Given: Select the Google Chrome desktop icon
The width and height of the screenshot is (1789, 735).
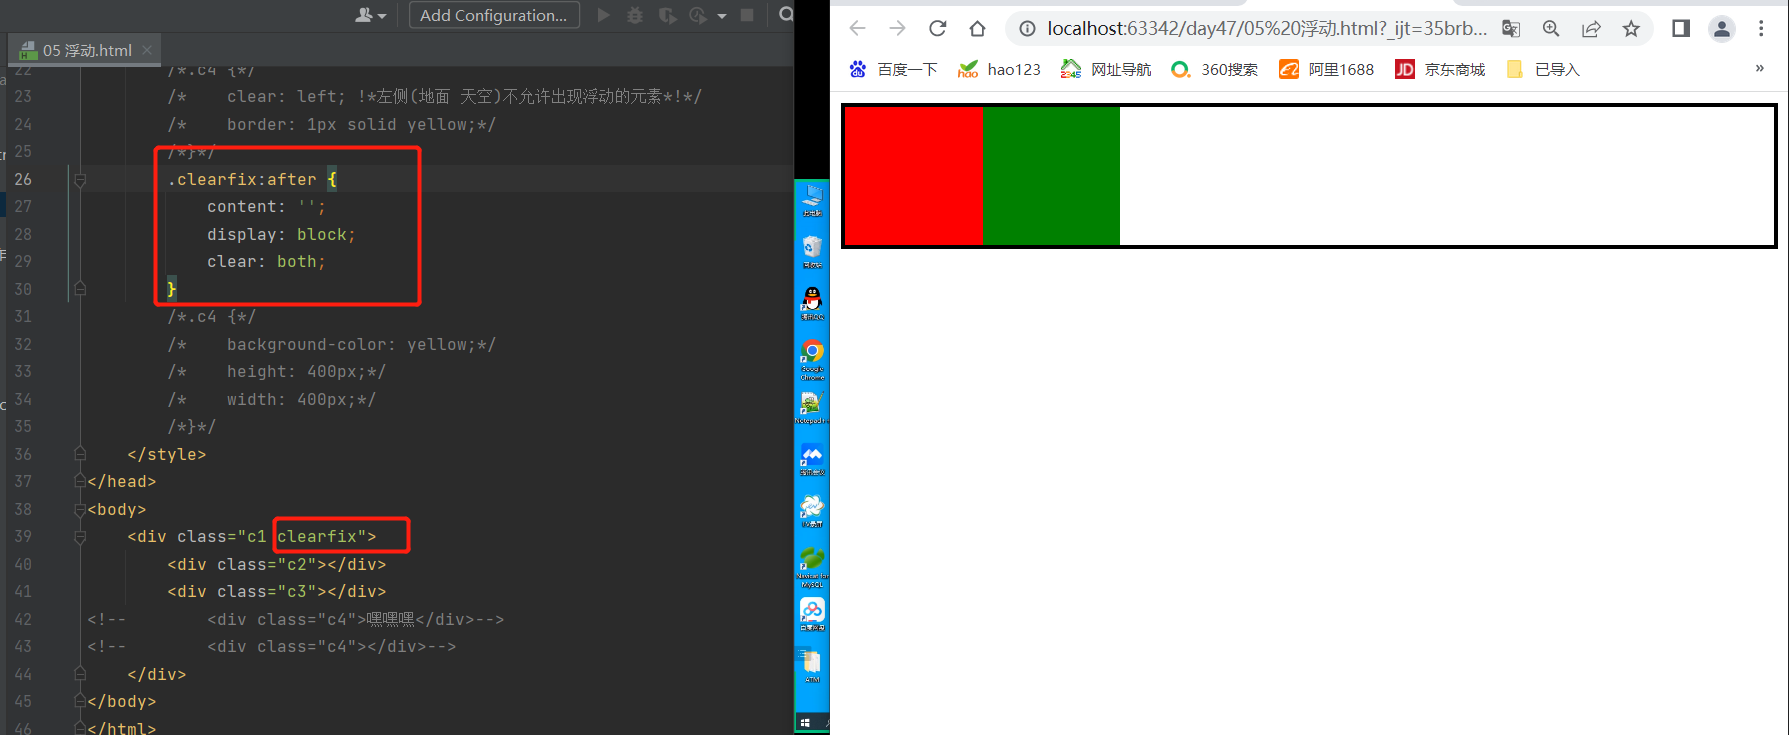Looking at the screenshot, I should click(812, 359).
